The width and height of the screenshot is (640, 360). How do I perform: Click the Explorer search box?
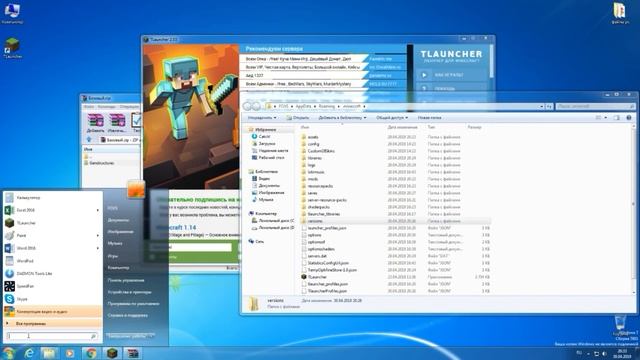596,106
